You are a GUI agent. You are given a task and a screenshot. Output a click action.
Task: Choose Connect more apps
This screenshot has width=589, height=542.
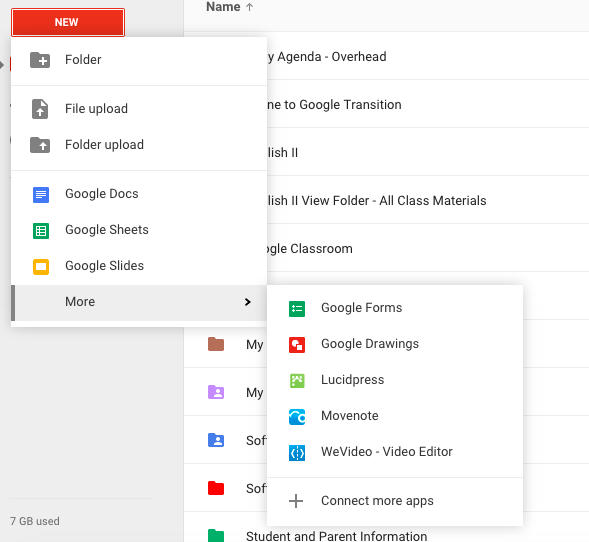395,501
